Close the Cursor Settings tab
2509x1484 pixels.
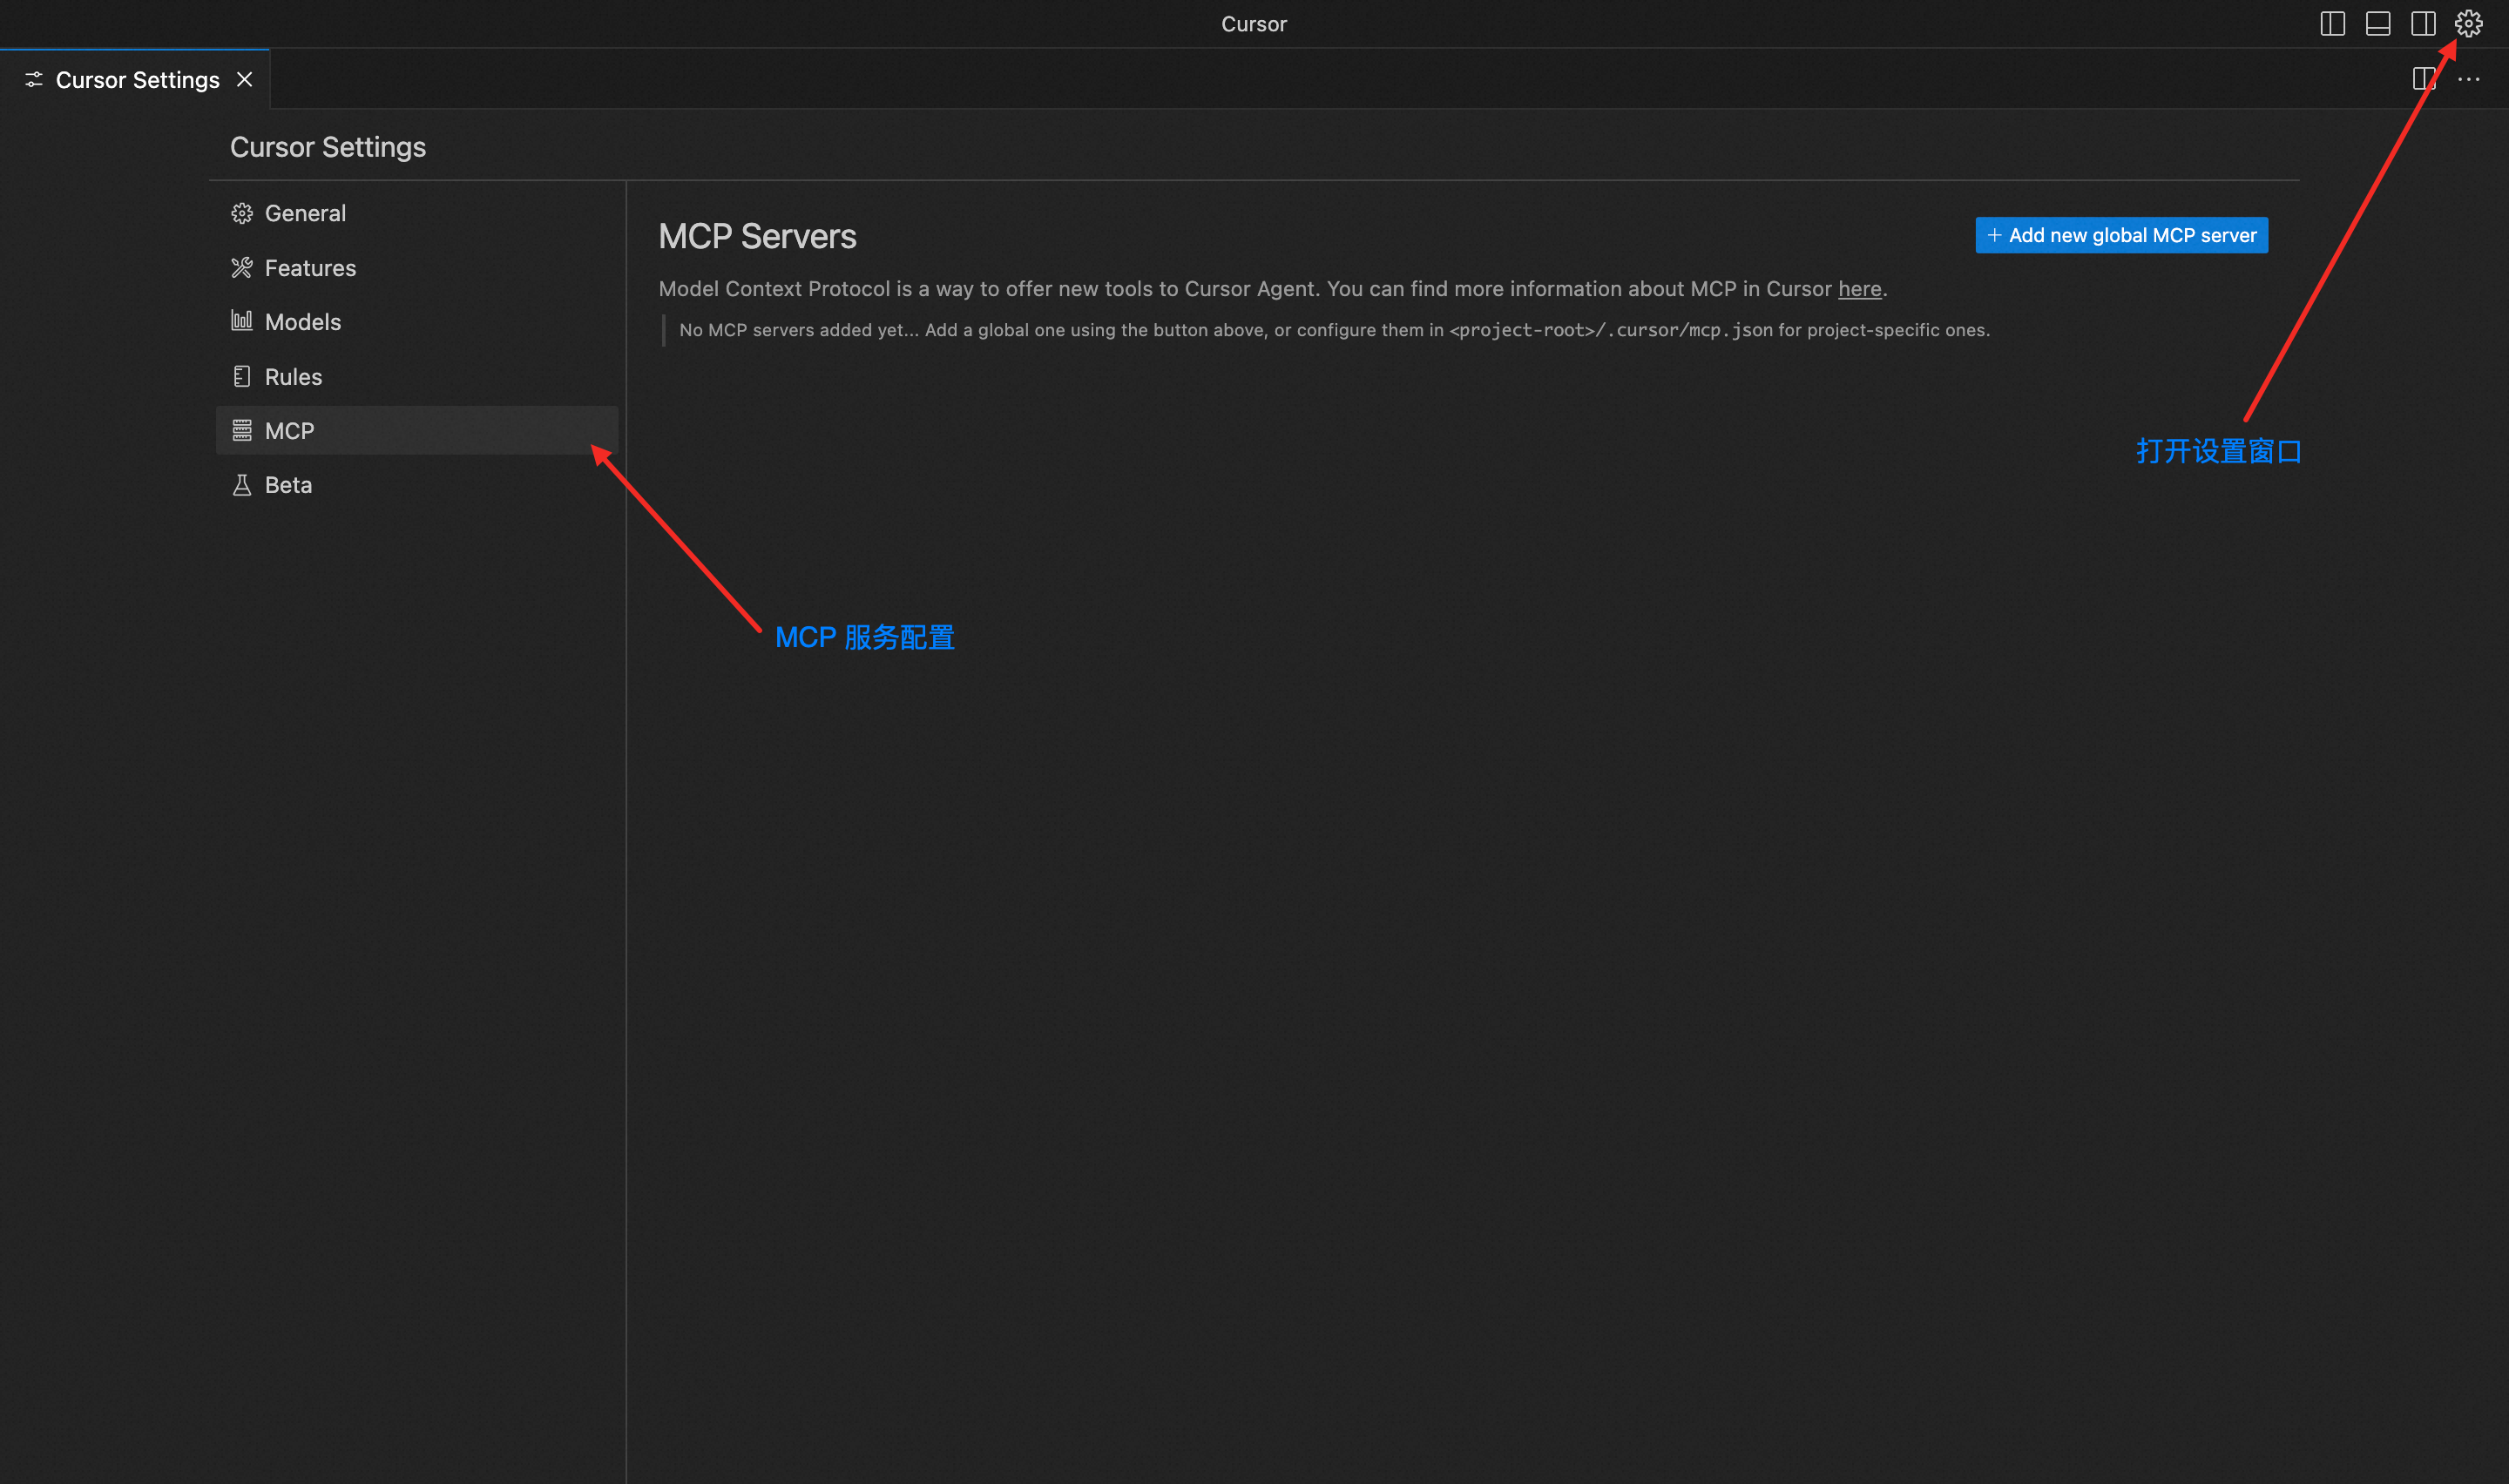245,79
